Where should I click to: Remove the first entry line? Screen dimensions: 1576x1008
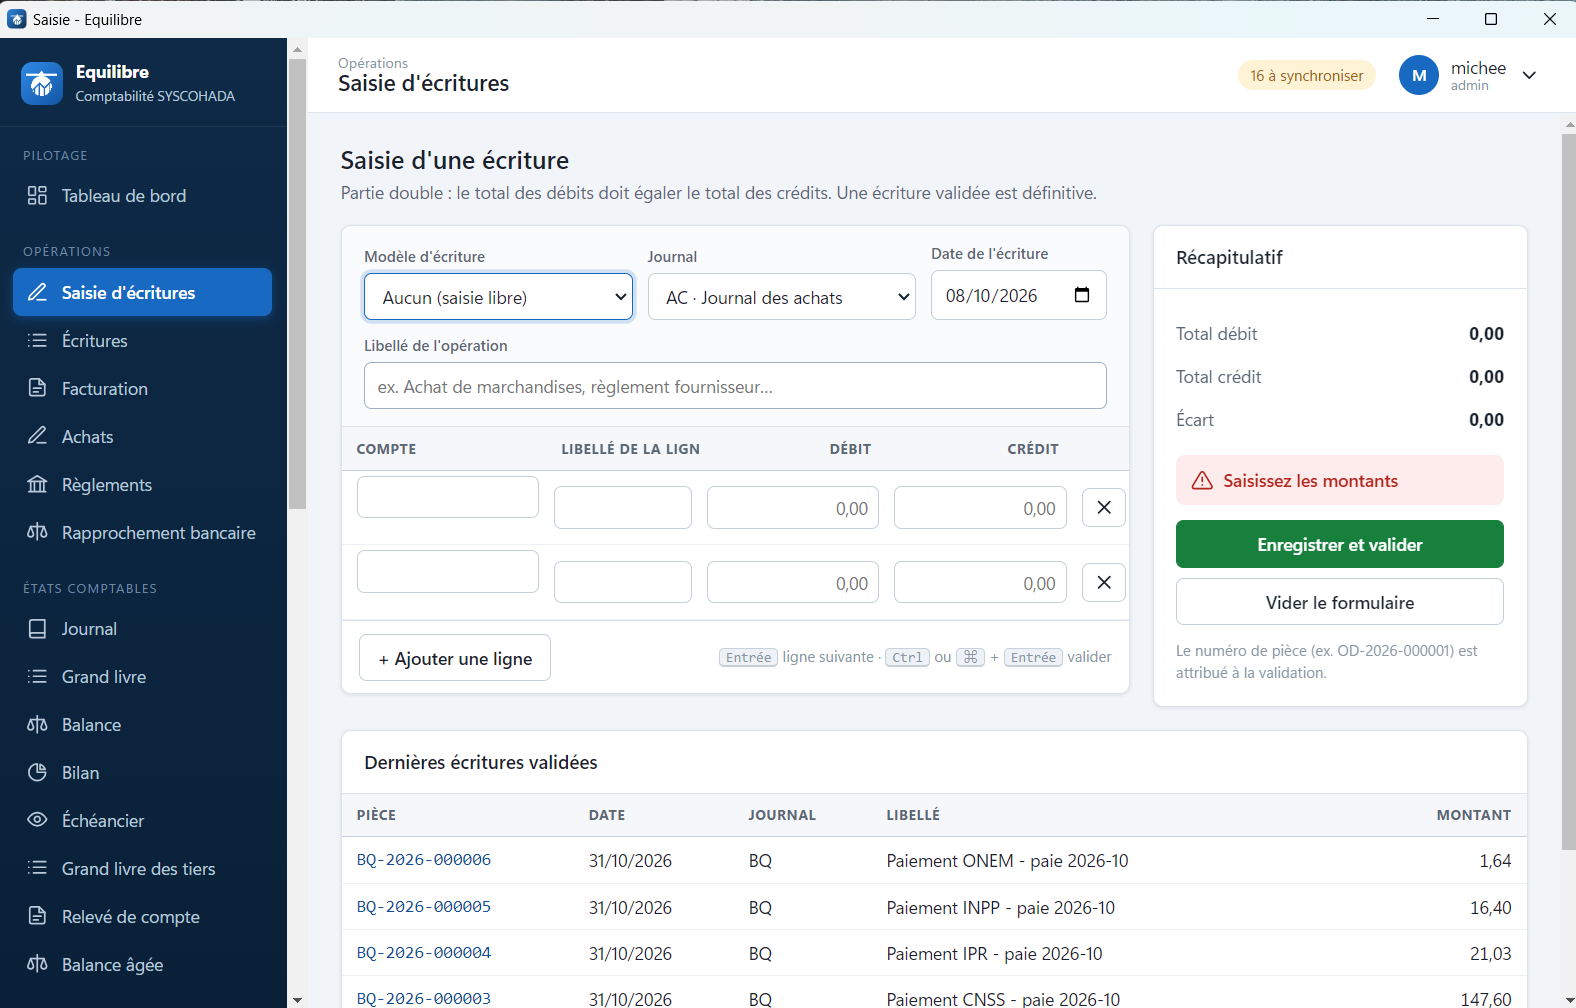(1104, 507)
